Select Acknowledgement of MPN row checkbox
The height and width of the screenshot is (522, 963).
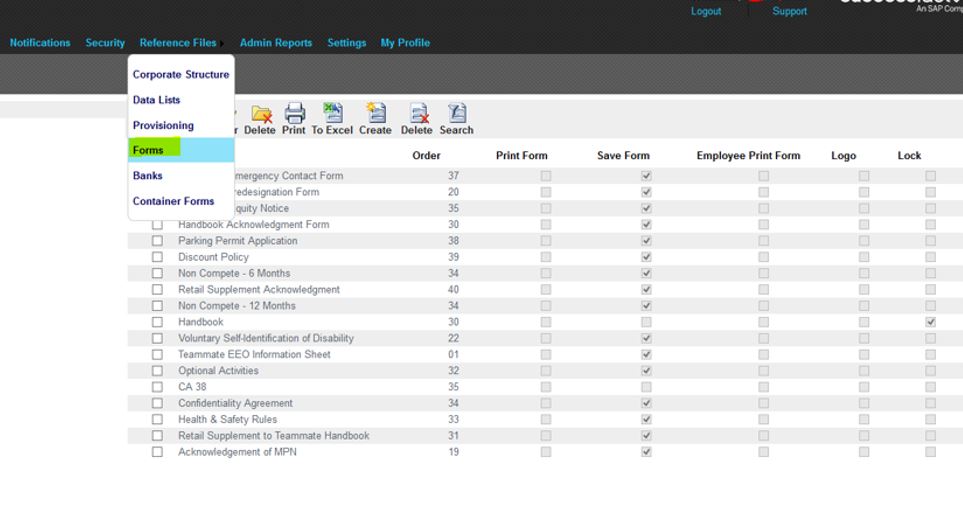(x=157, y=452)
